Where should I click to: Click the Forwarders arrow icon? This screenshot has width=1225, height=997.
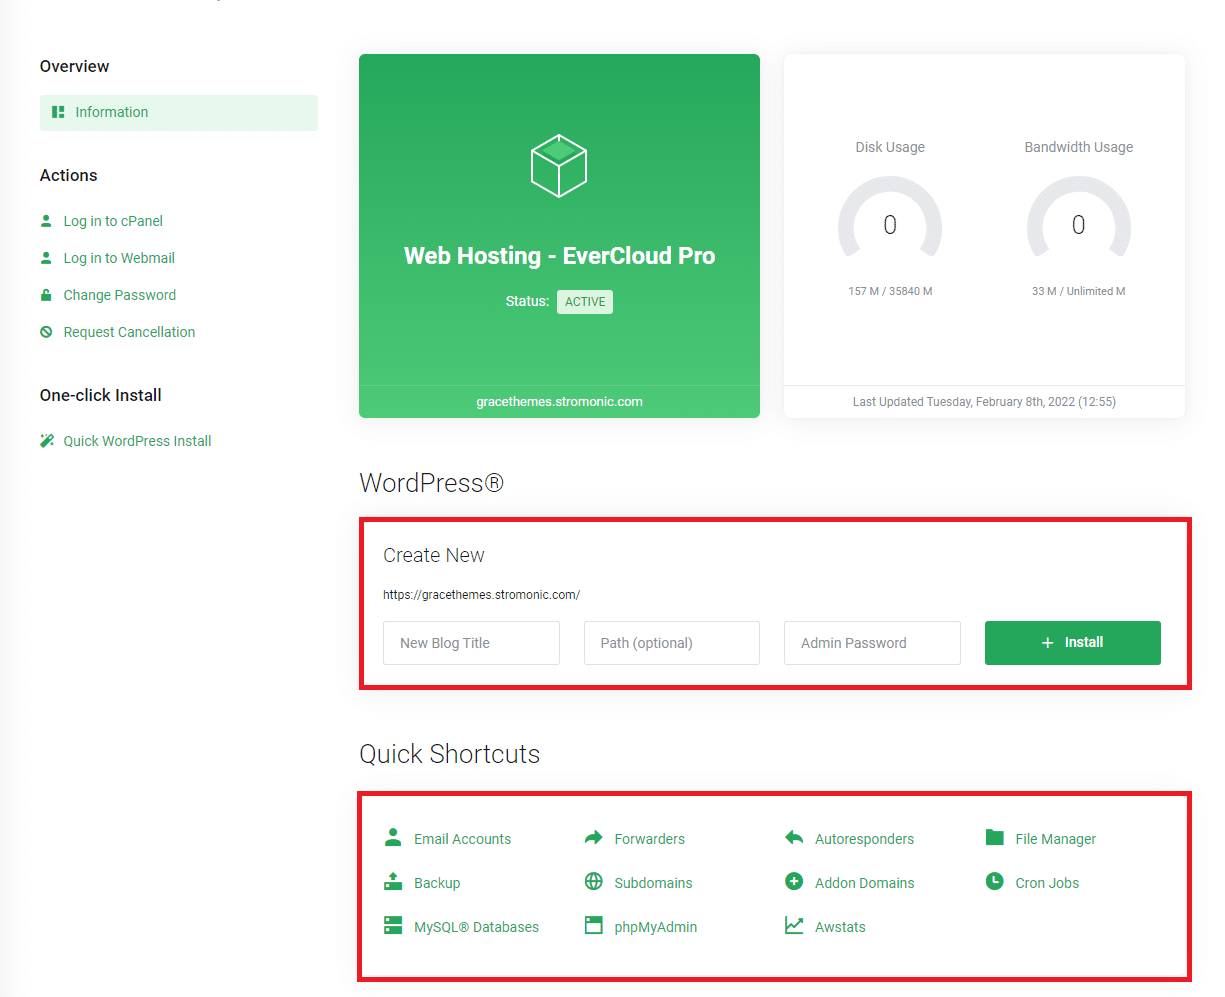594,838
